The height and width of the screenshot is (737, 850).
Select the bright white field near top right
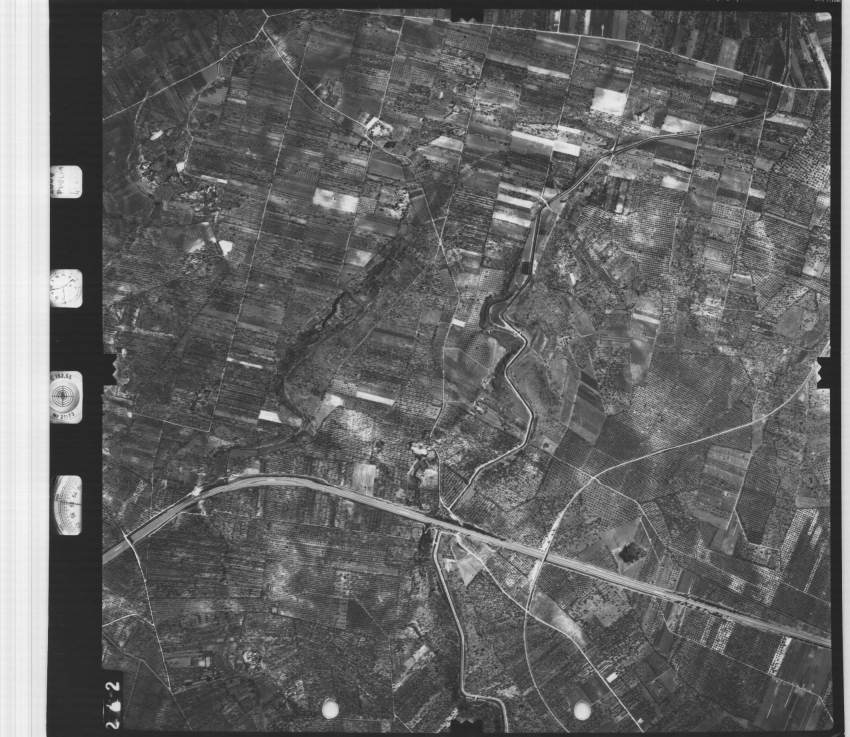tap(608, 101)
